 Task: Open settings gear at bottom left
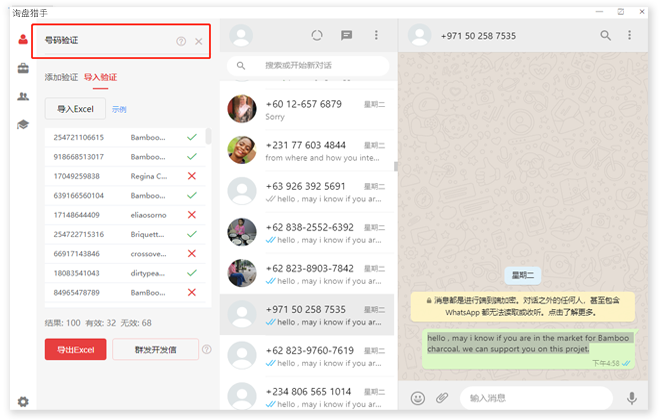(x=22, y=401)
